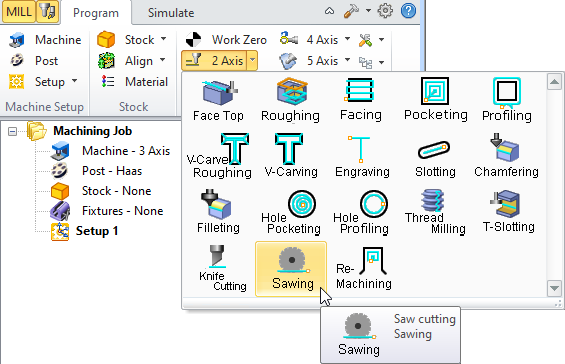The width and height of the screenshot is (565, 364).
Task: Click the highlighted Sawing operation
Action: pos(291,269)
